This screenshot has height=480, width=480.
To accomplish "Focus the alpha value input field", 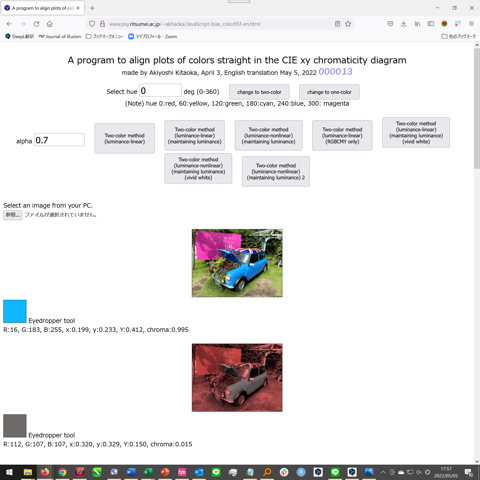I will coord(59,140).
